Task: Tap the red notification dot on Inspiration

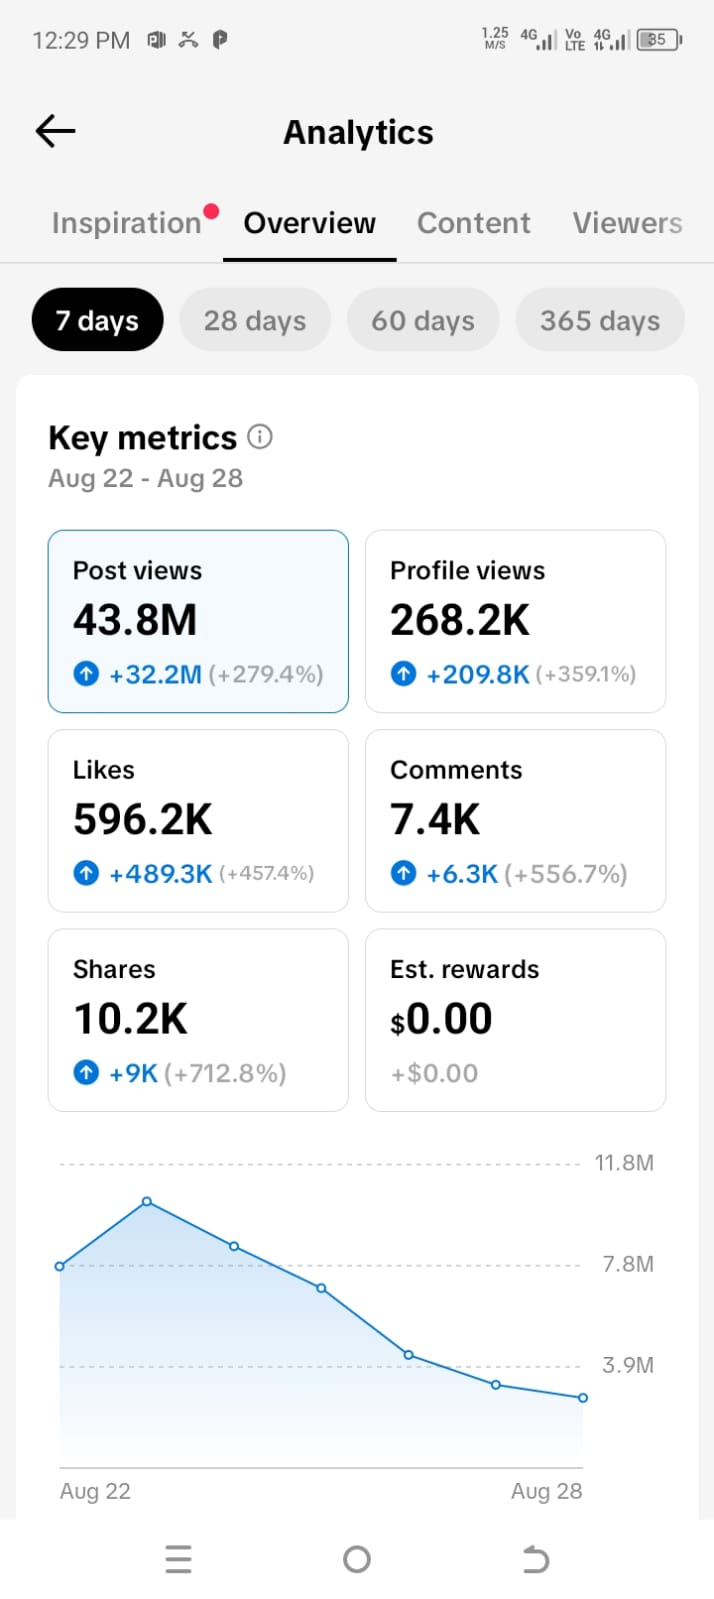Action: coord(210,211)
